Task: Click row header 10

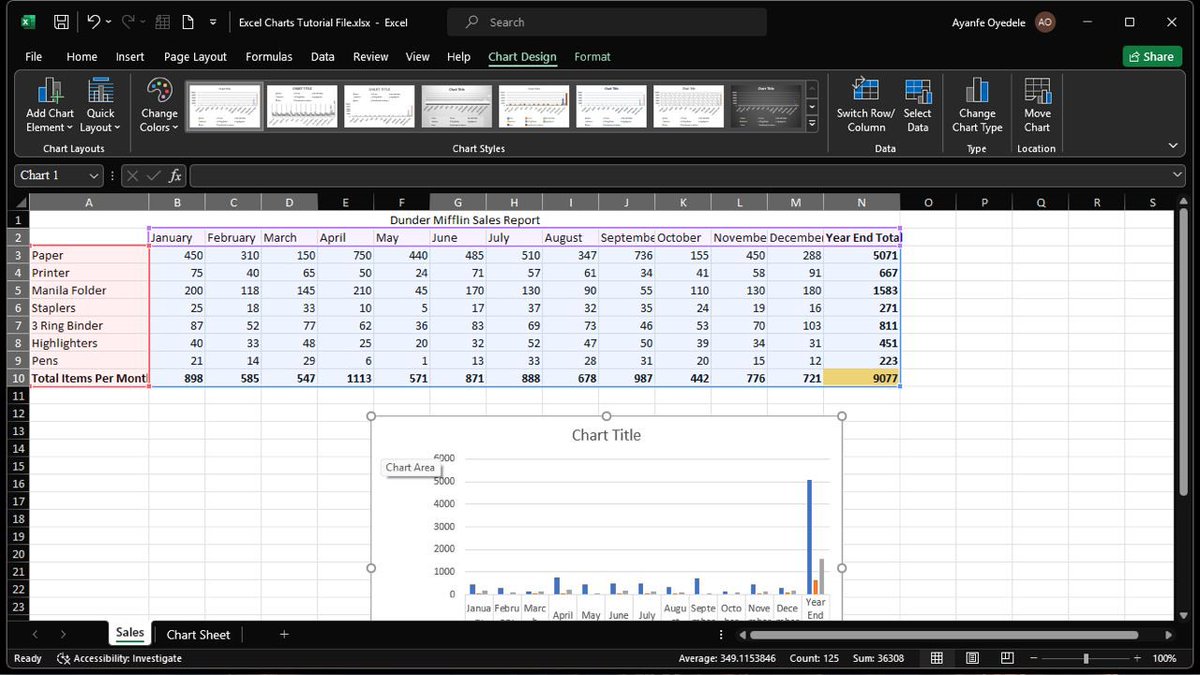Action: point(18,379)
